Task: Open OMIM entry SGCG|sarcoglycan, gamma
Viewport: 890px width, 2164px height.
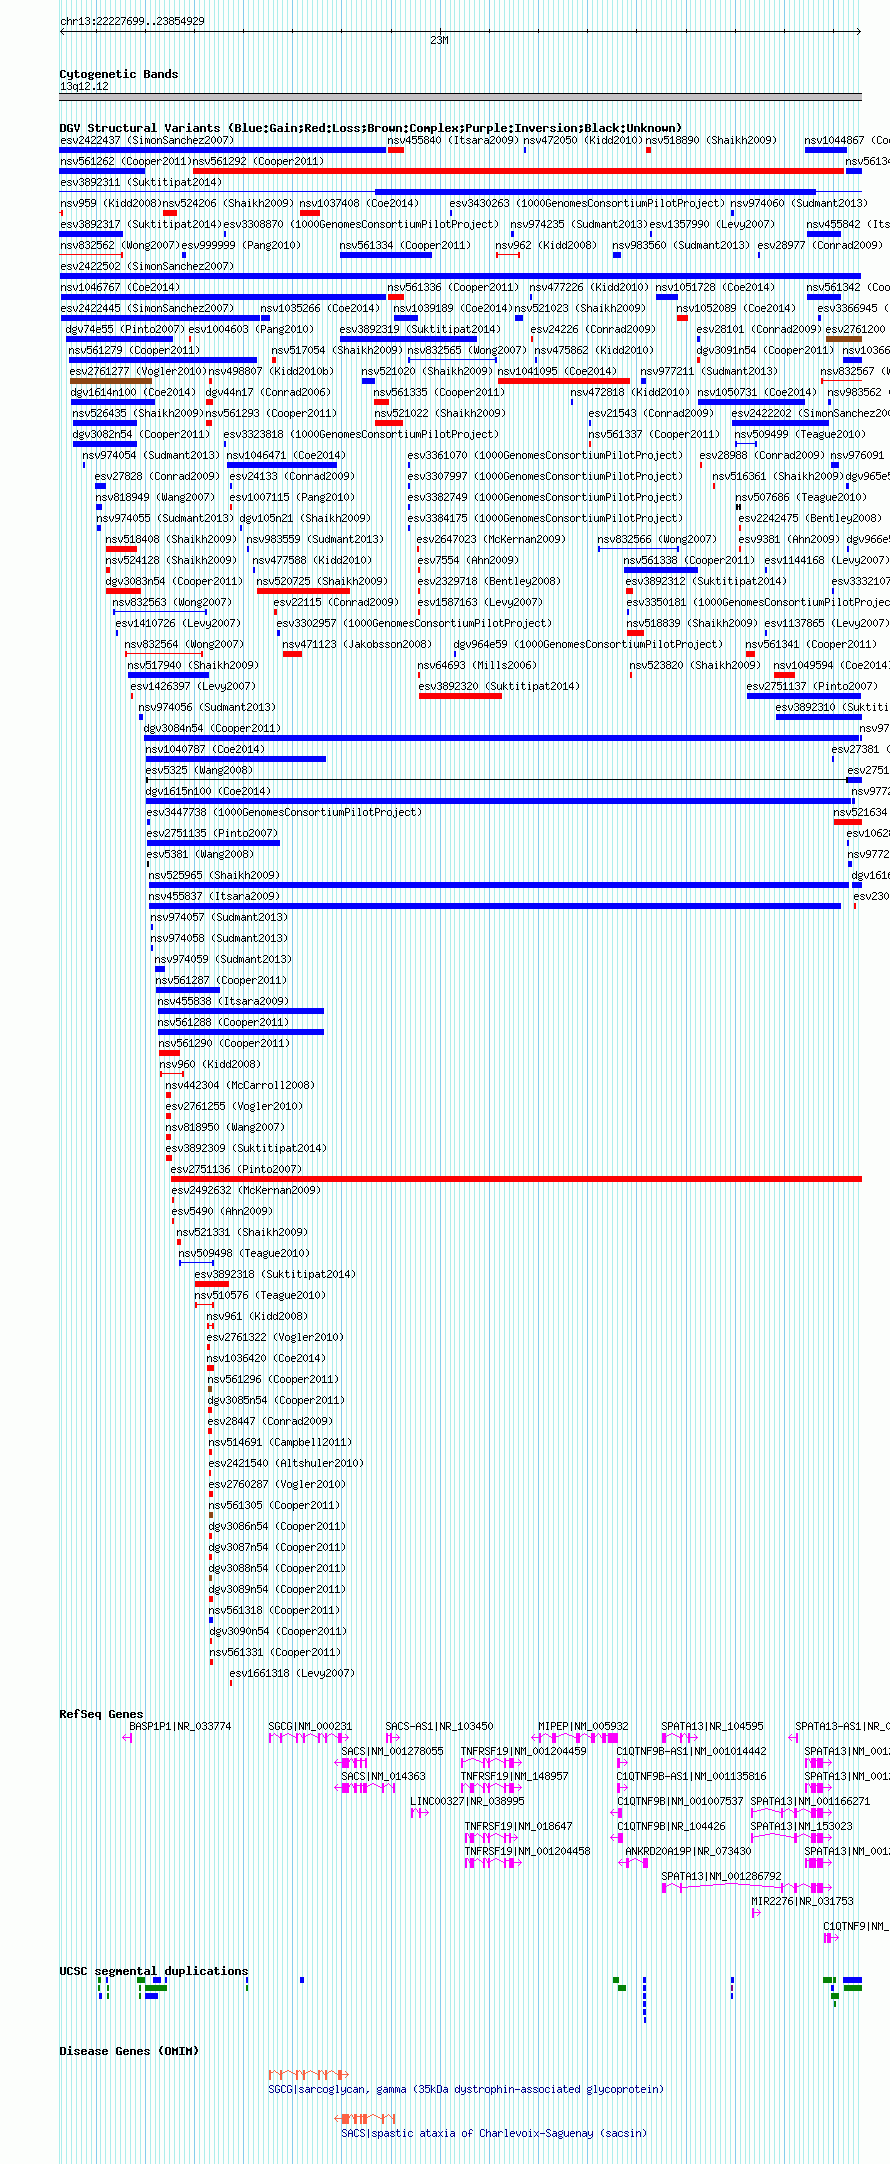Action: (x=466, y=2089)
